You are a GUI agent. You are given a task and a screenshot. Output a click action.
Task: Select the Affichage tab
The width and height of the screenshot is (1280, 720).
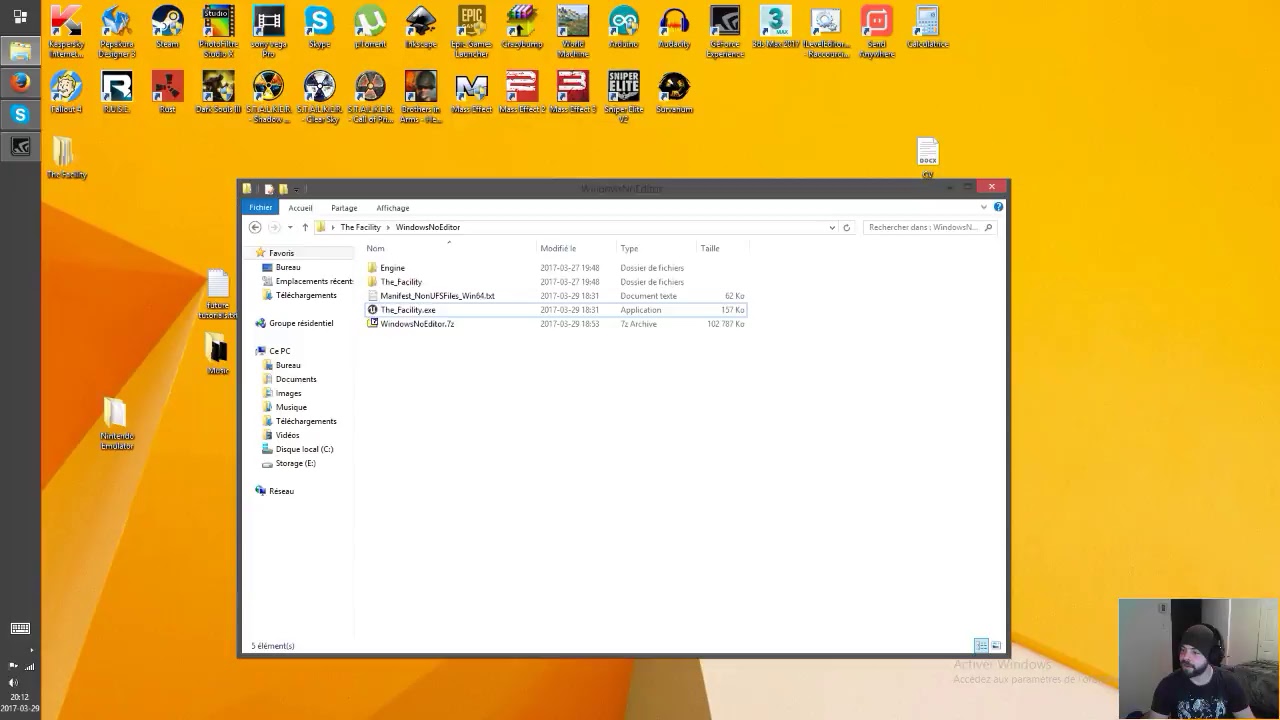tap(393, 208)
